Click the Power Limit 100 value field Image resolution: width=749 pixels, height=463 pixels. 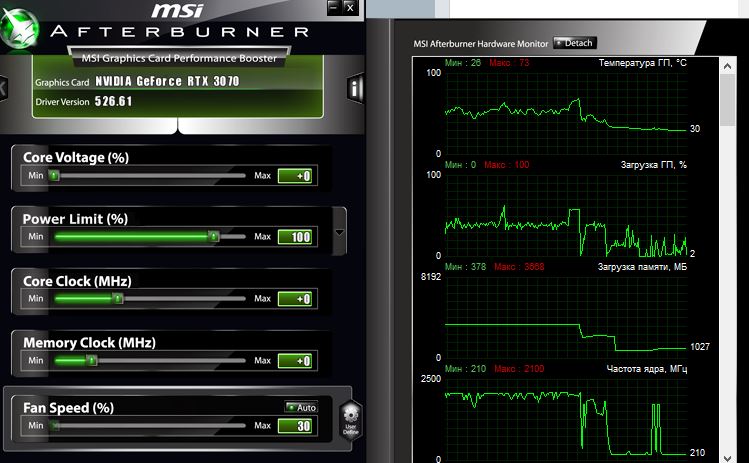pyautogui.click(x=295, y=237)
